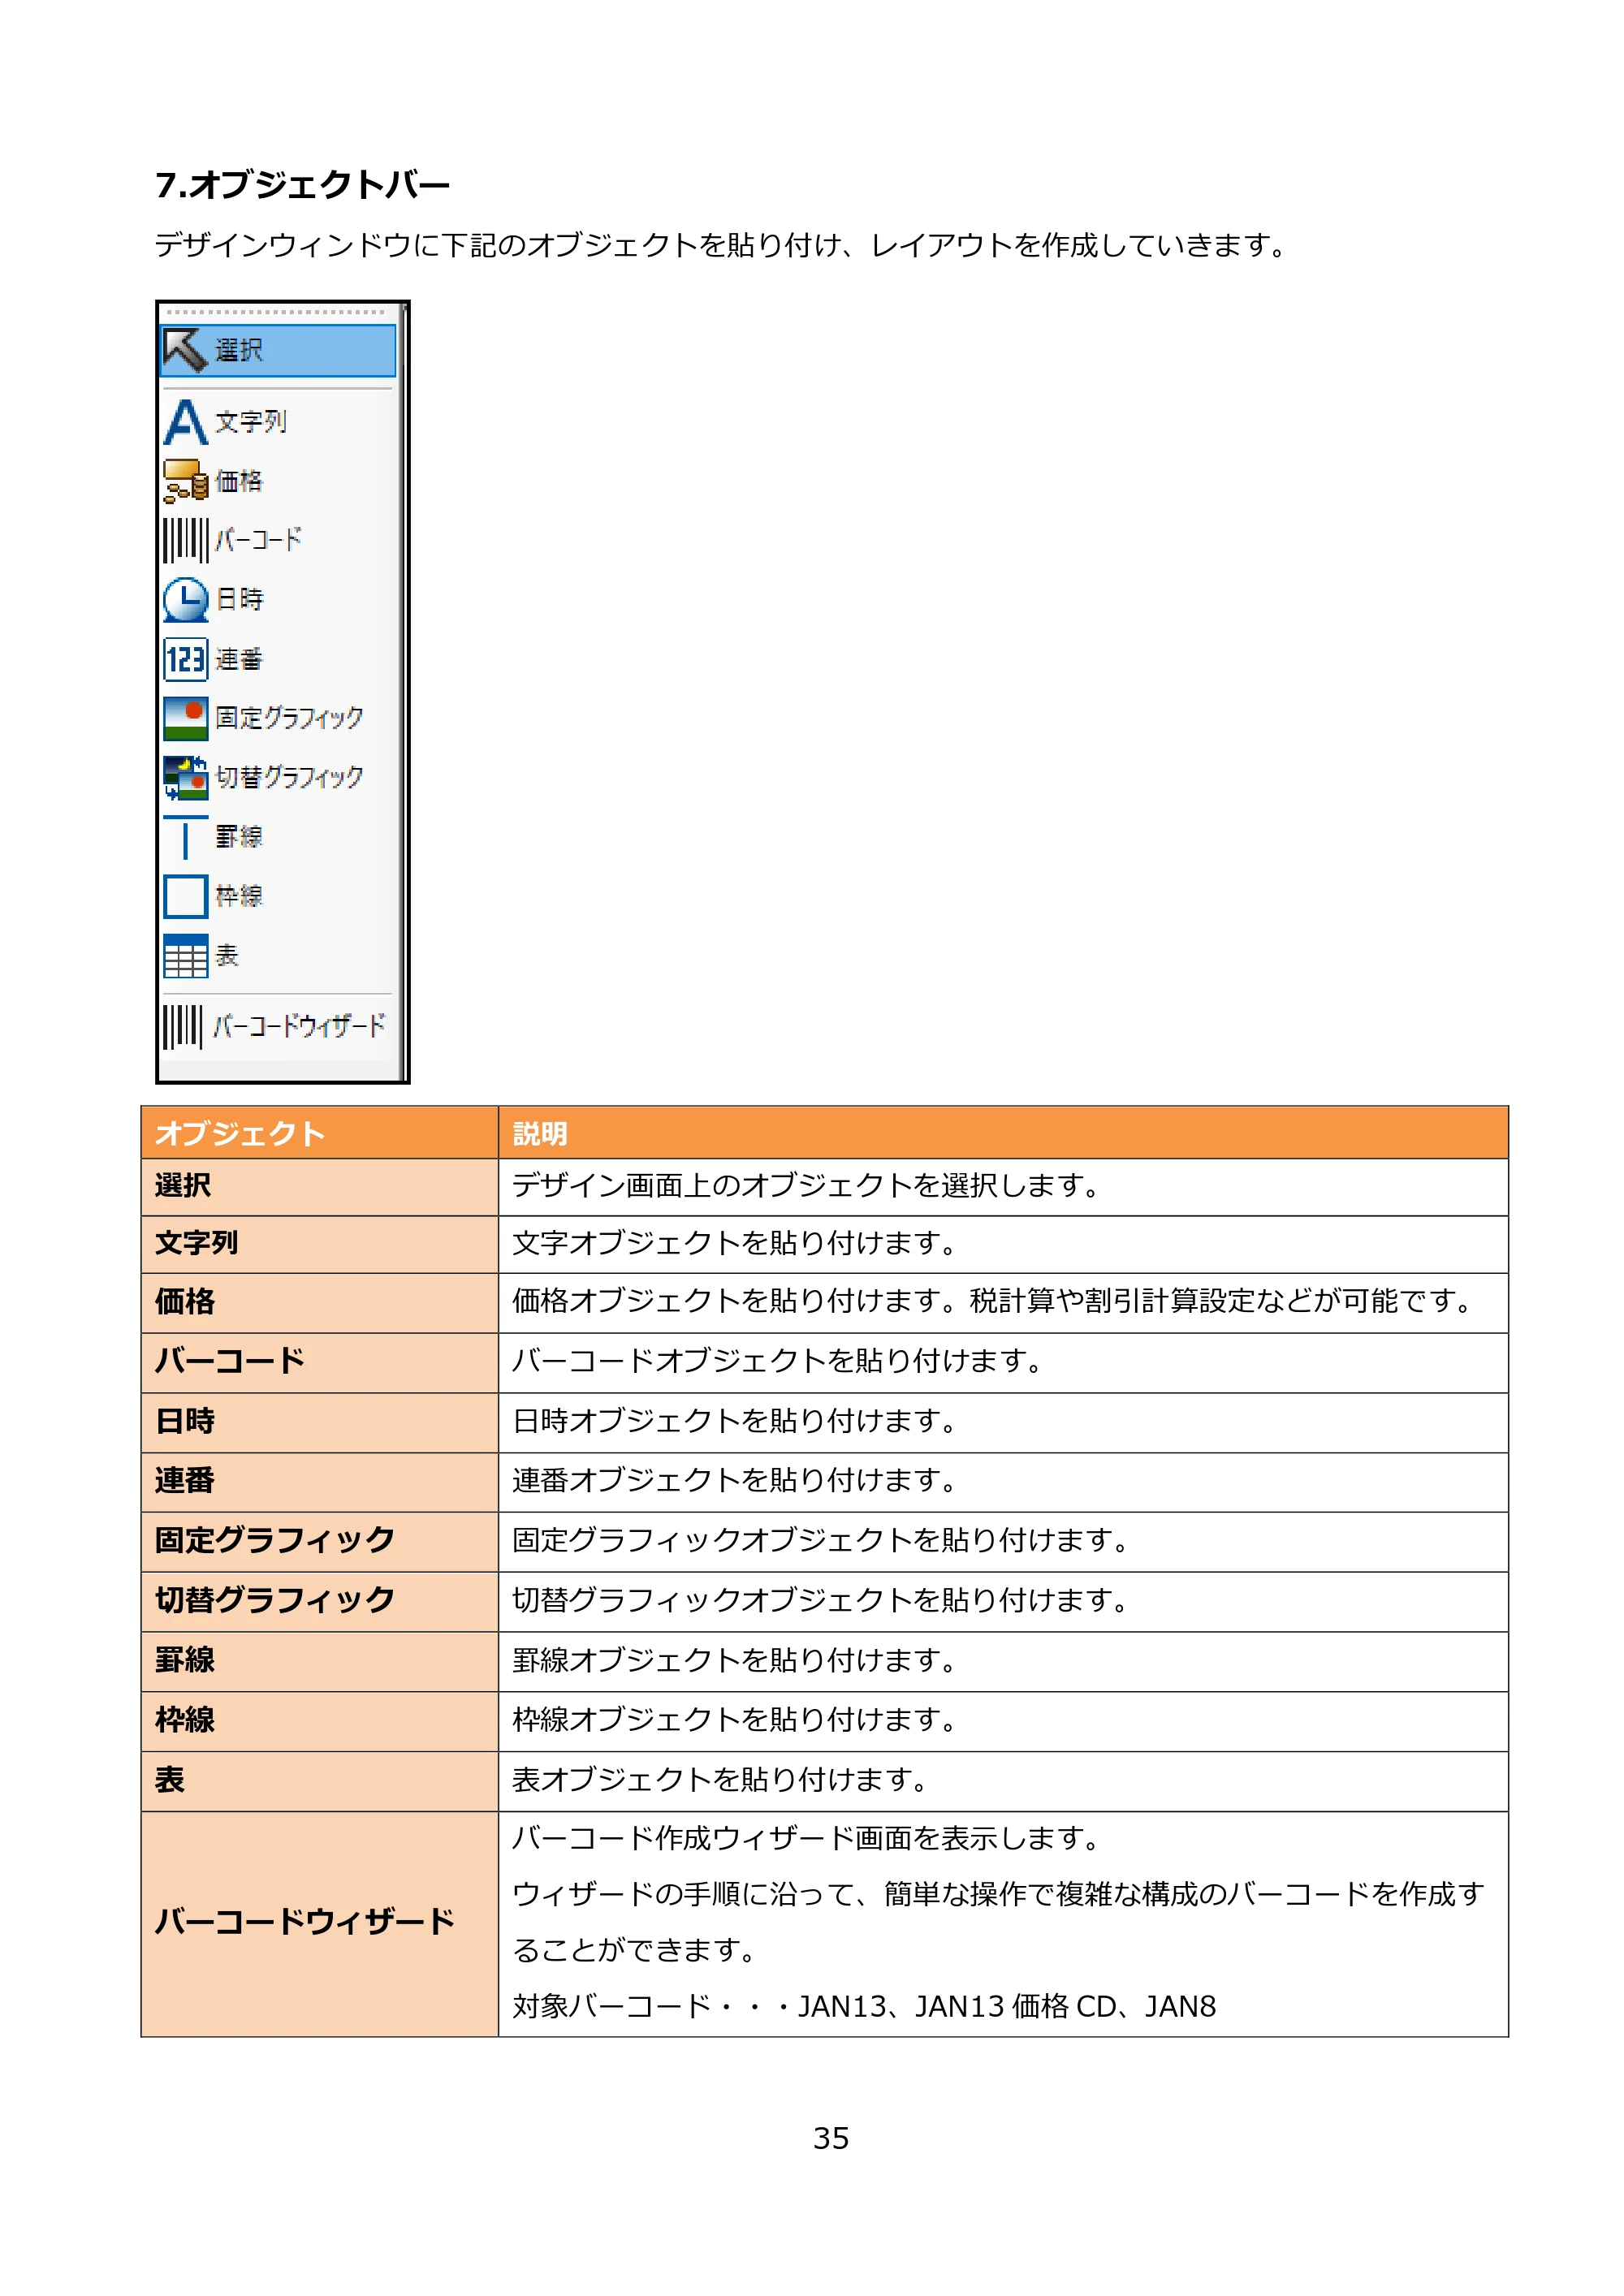Click the page number 35
1624x2296 pixels.
coord(831,2138)
